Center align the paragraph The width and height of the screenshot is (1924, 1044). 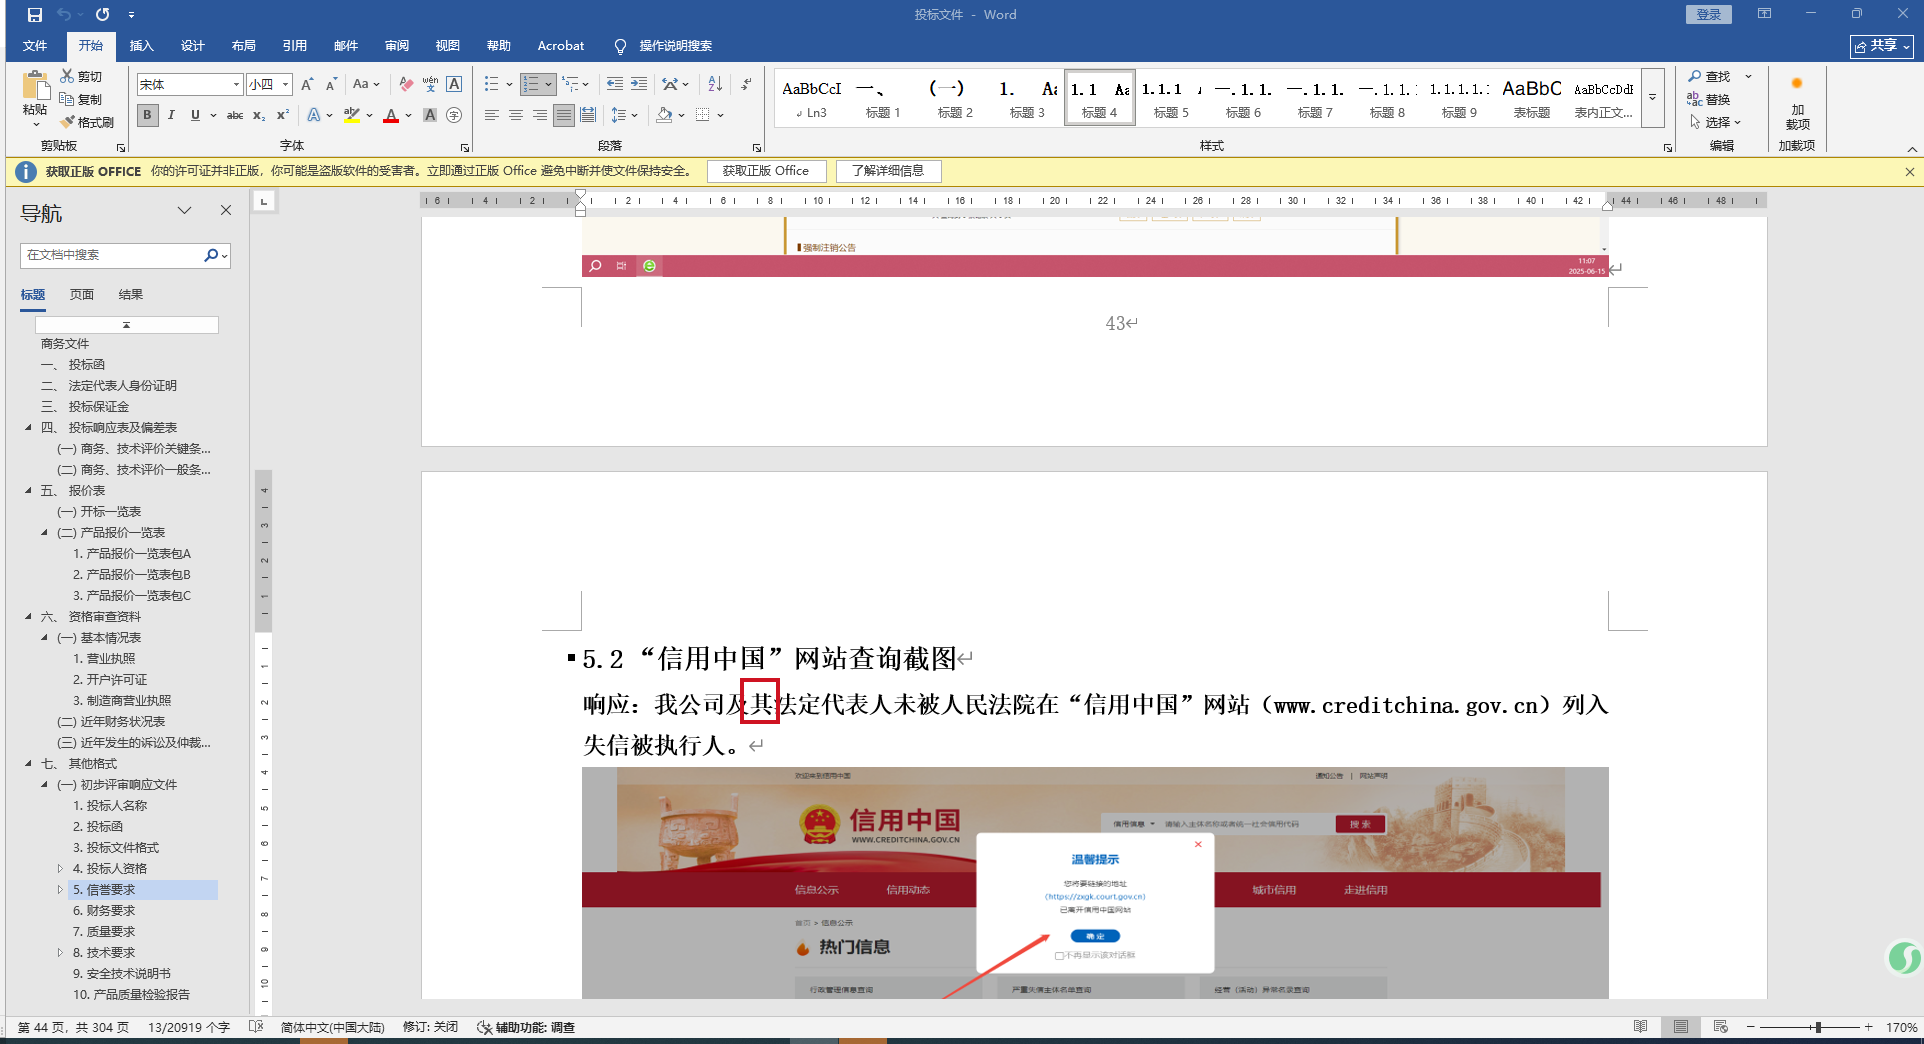(516, 115)
